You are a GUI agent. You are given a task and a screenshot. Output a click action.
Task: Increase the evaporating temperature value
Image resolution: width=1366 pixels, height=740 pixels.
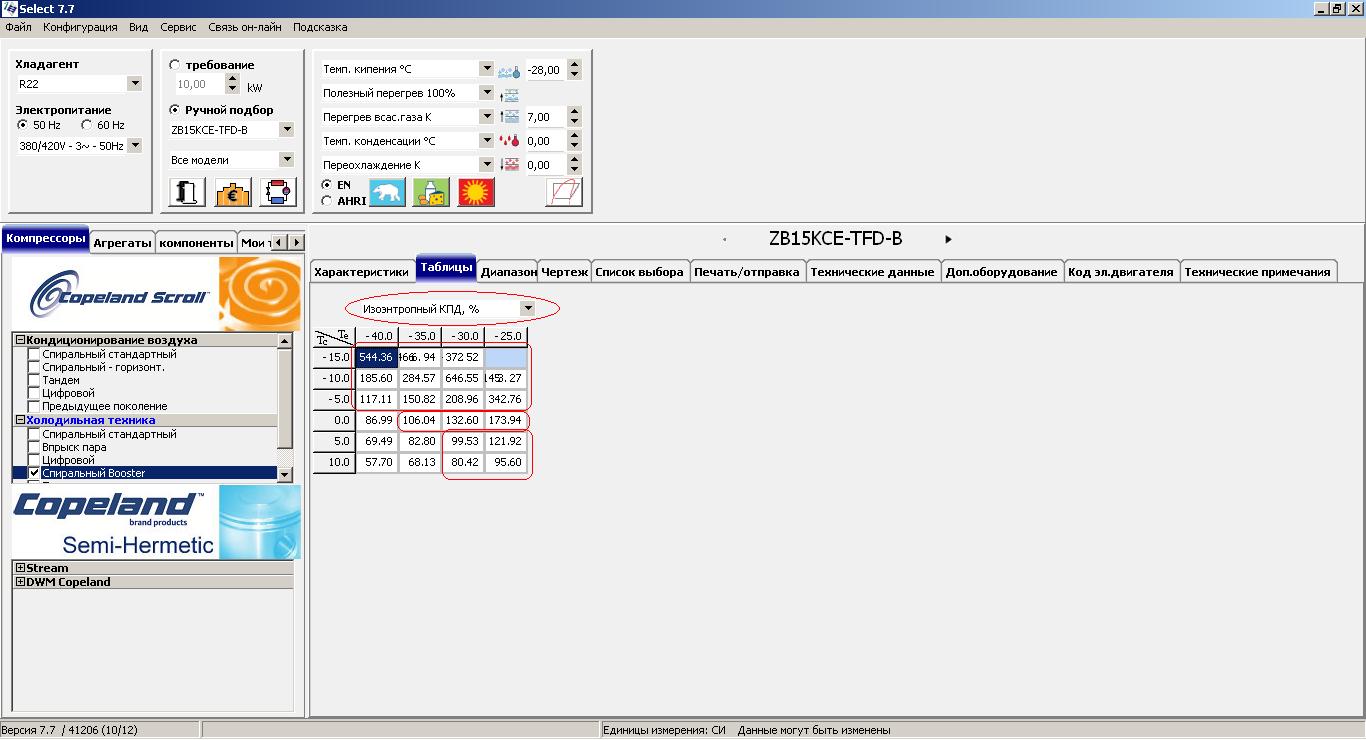point(574,65)
